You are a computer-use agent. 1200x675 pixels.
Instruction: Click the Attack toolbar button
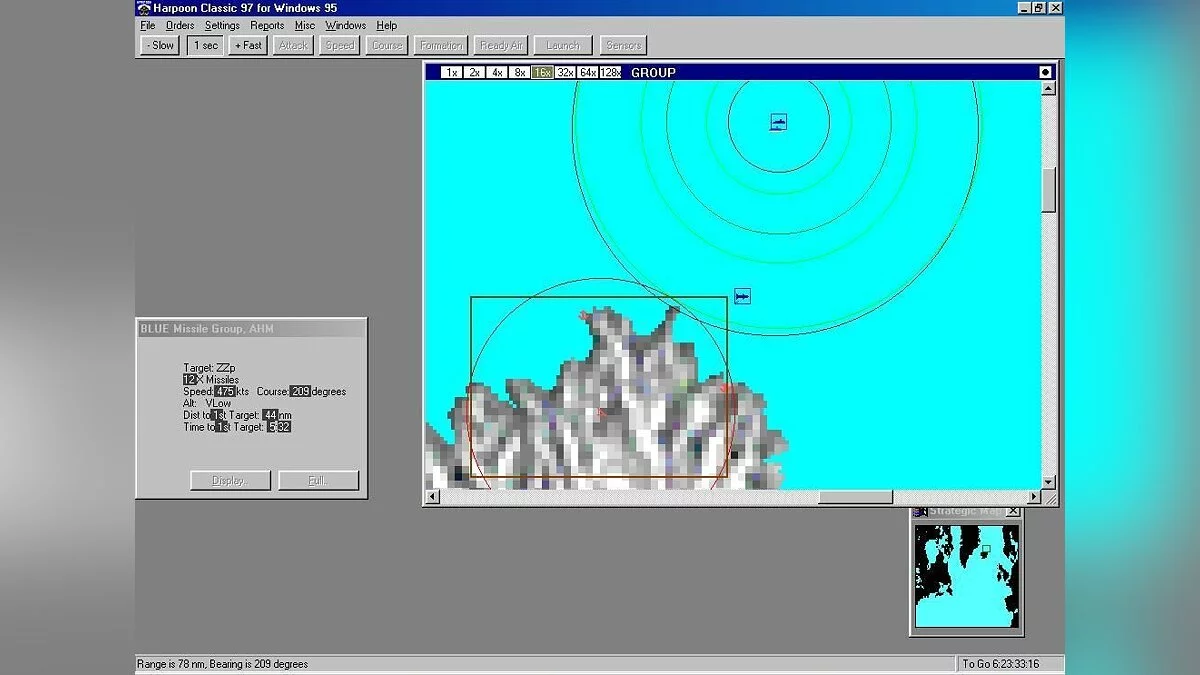[293, 45]
